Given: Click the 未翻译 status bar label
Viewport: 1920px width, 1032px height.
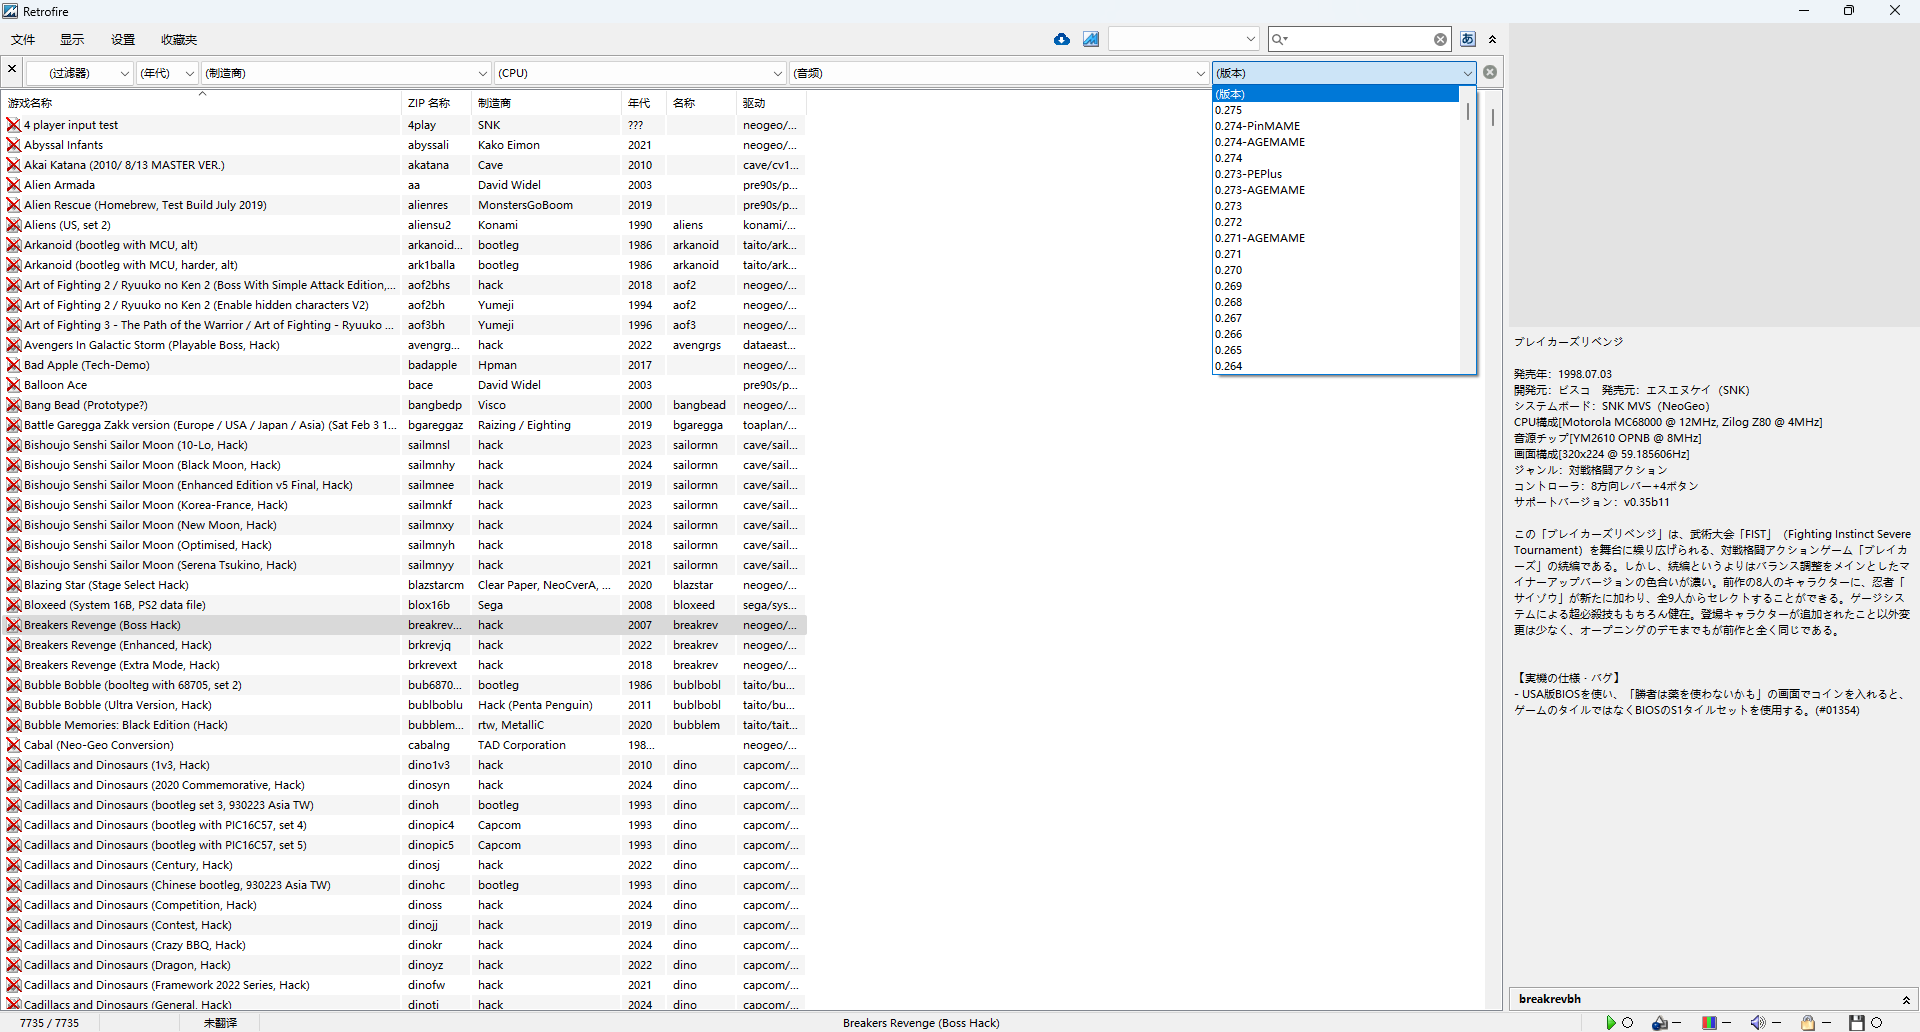Looking at the screenshot, I should (220, 1023).
